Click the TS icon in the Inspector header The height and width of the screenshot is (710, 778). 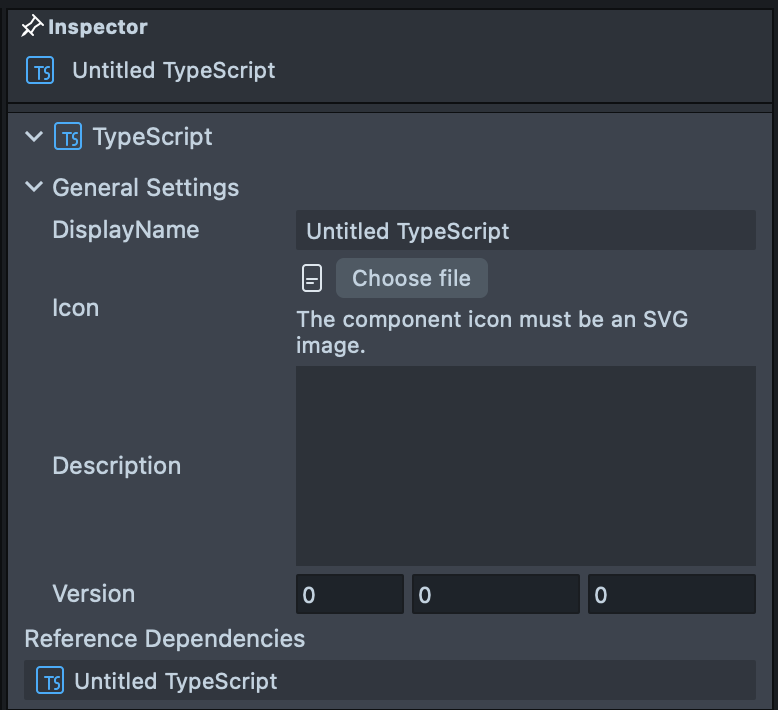pyautogui.click(x=40, y=71)
